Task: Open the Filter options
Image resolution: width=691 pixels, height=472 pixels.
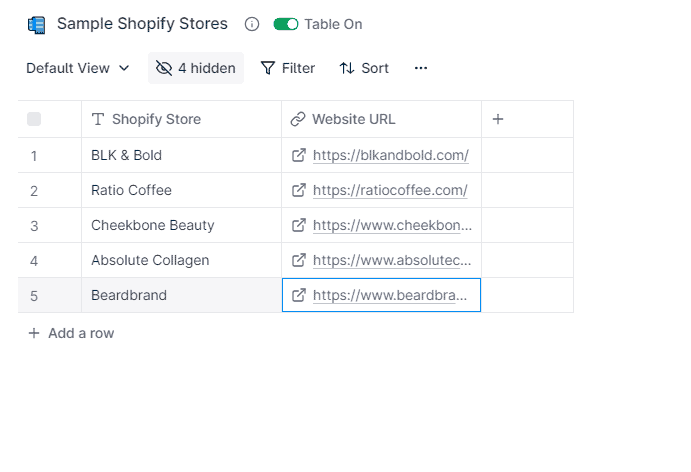Action: click(288, 68)
